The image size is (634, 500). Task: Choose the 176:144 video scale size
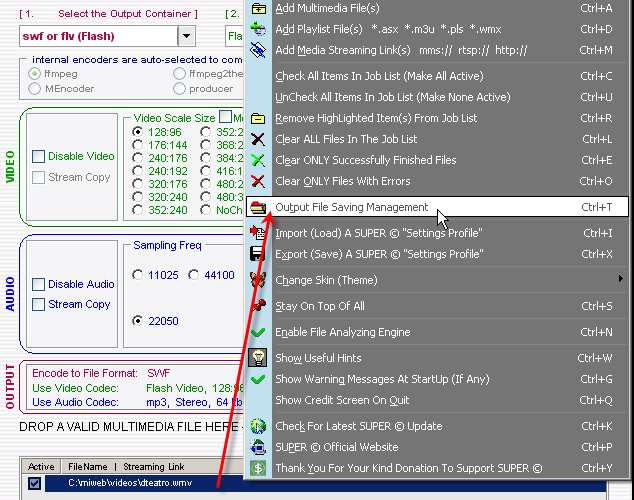[x=138, y=145]
